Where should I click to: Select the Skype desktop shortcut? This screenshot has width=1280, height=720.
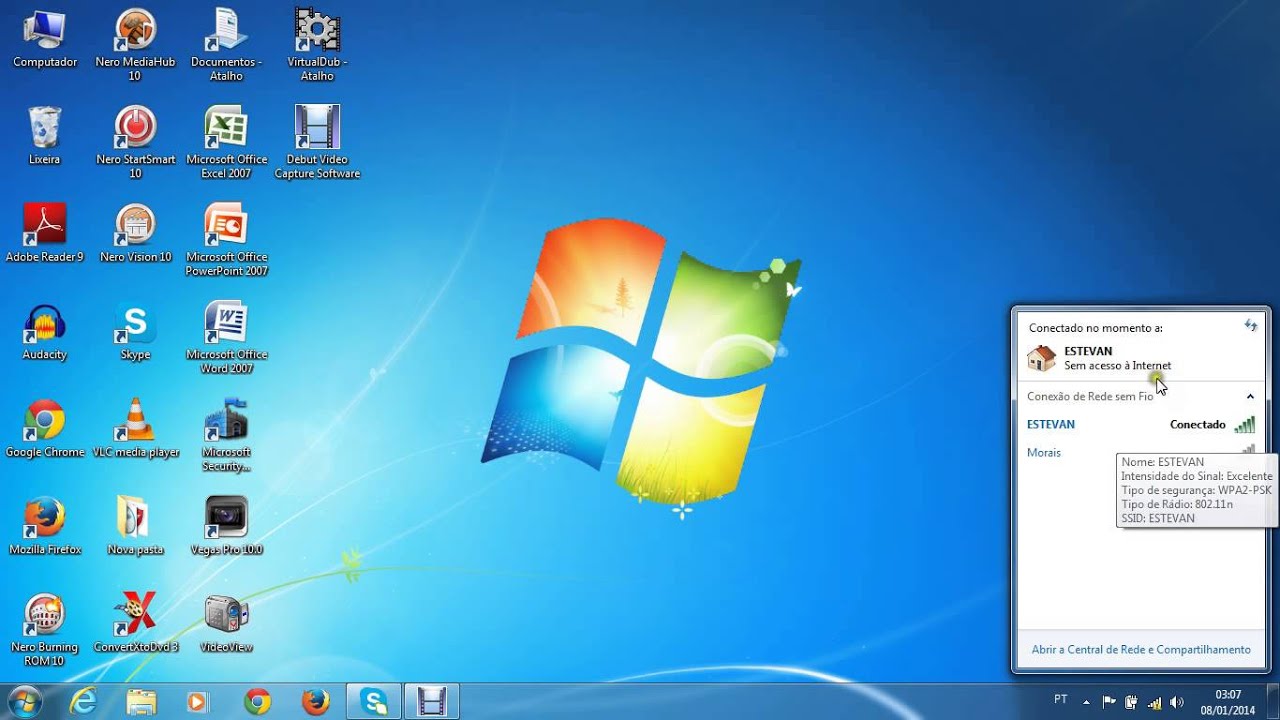pos(135,331)
